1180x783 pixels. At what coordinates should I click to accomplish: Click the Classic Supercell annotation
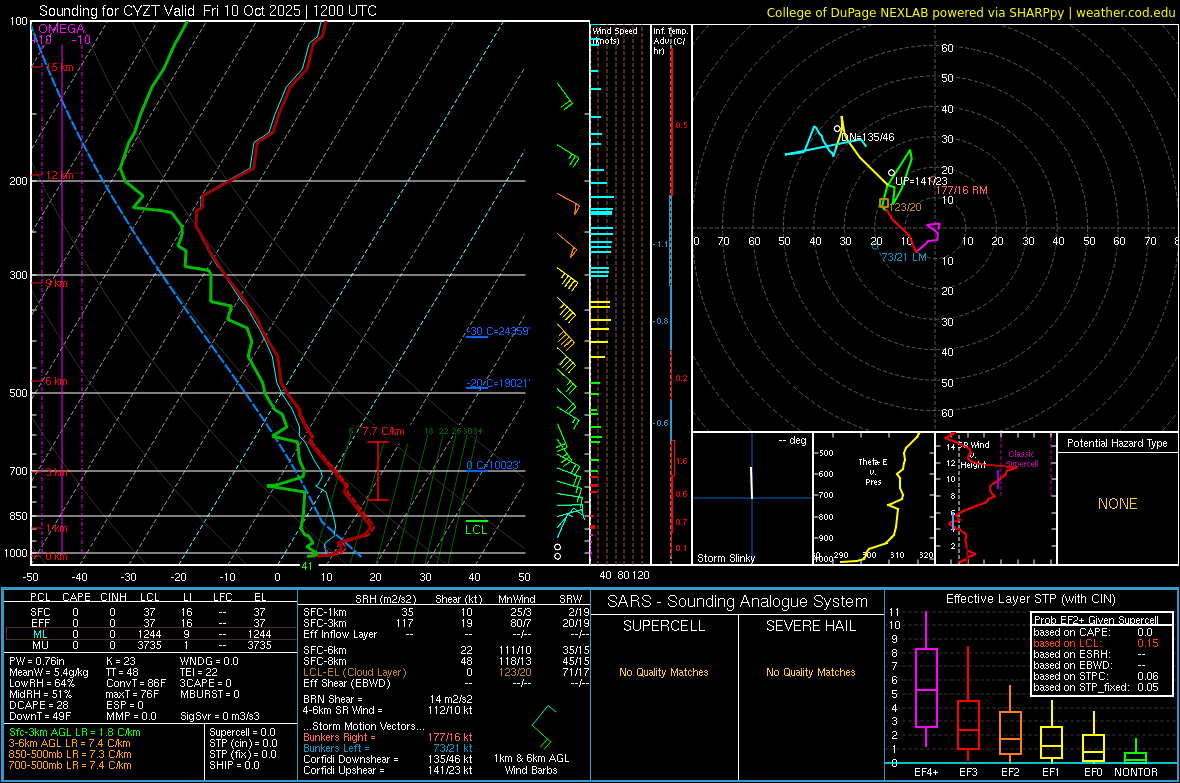1021,459
